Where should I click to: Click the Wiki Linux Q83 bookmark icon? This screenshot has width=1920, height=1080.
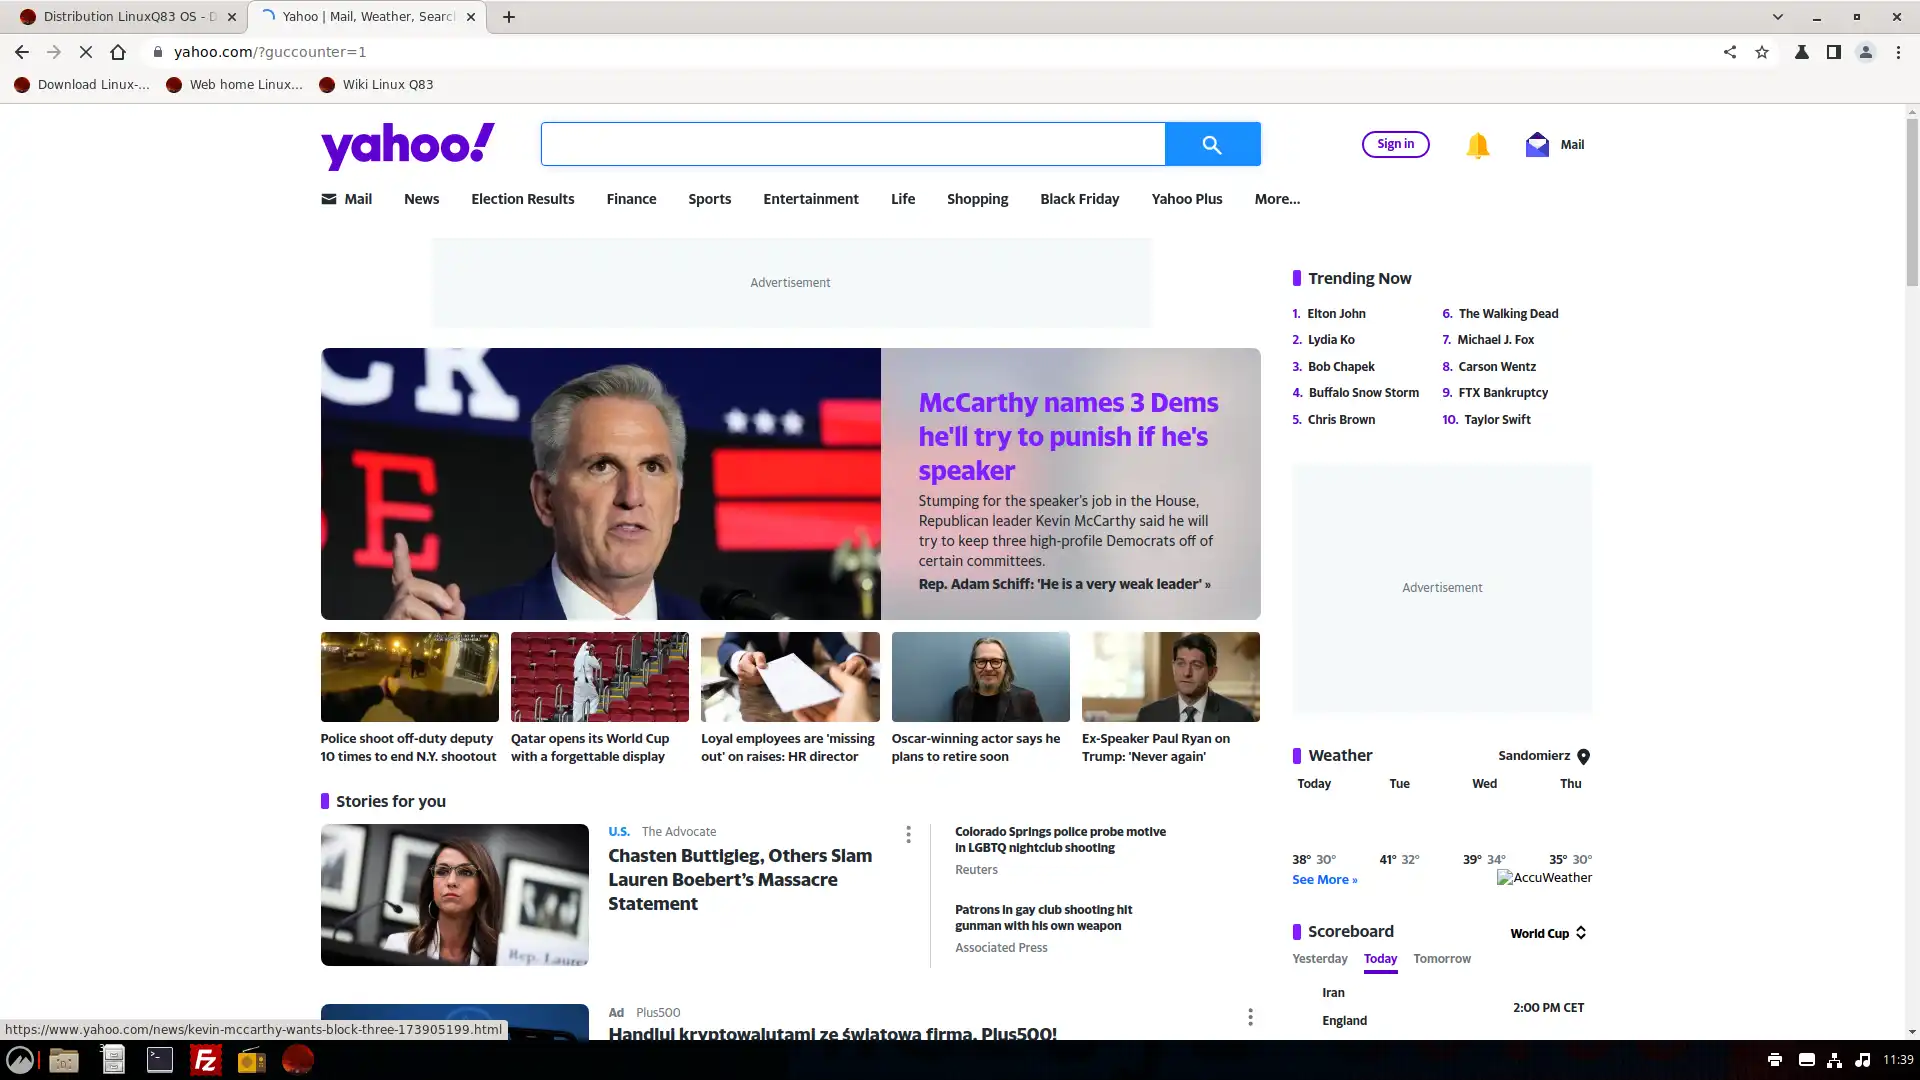(328, 84)
